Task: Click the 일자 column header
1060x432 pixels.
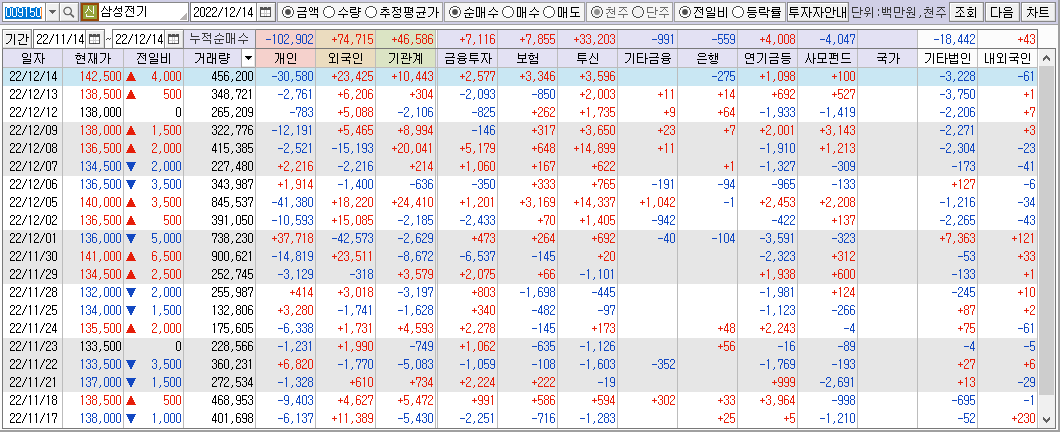Action: [32, 59]
